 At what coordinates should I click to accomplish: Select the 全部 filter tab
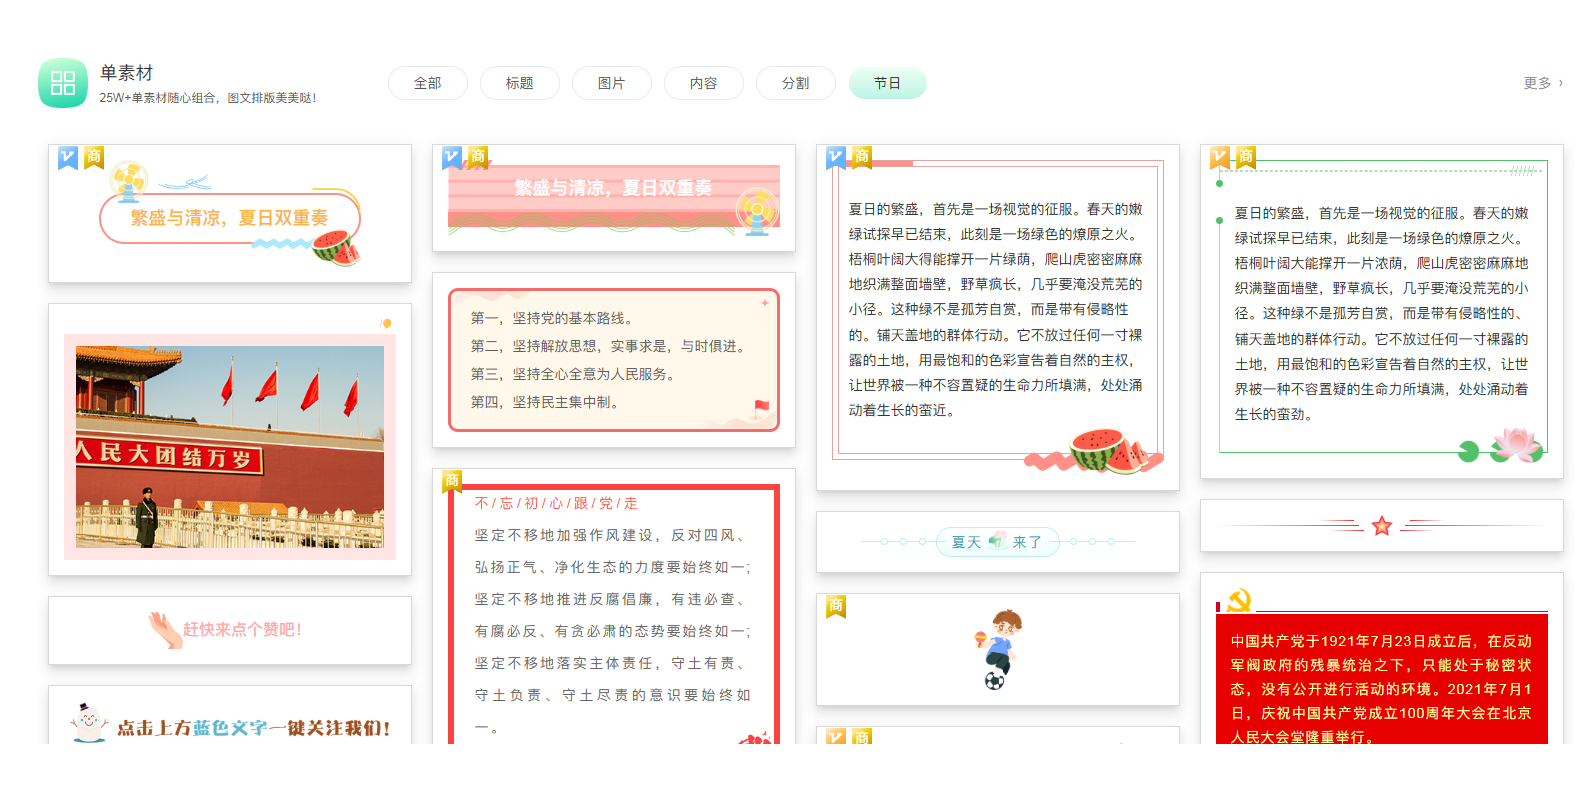click(x=428, y=83)
